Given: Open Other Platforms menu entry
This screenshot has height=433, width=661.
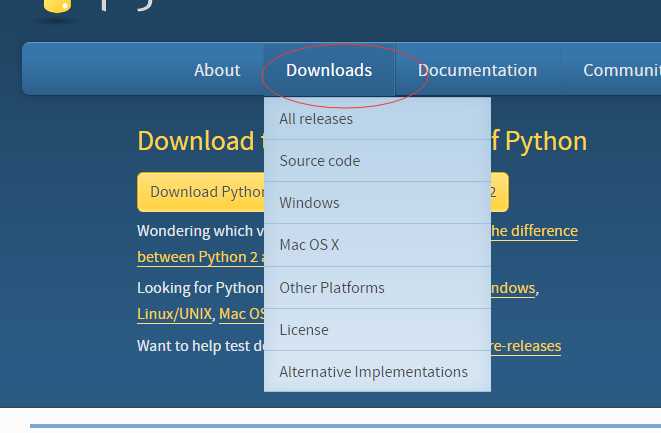Looking at the screenshot, I should 377,288.
